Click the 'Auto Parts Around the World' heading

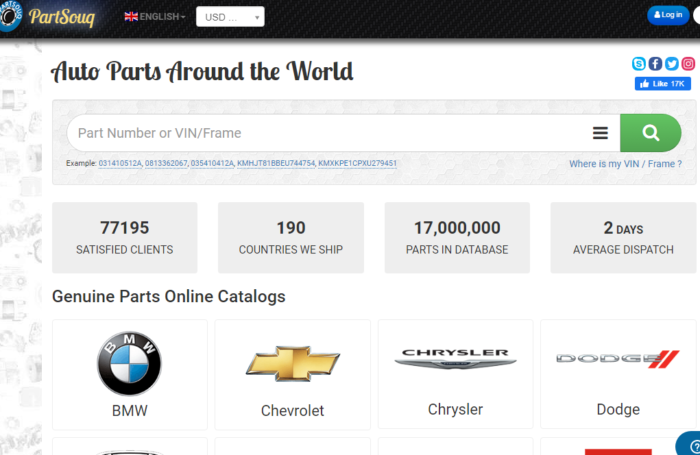[202, 71]
